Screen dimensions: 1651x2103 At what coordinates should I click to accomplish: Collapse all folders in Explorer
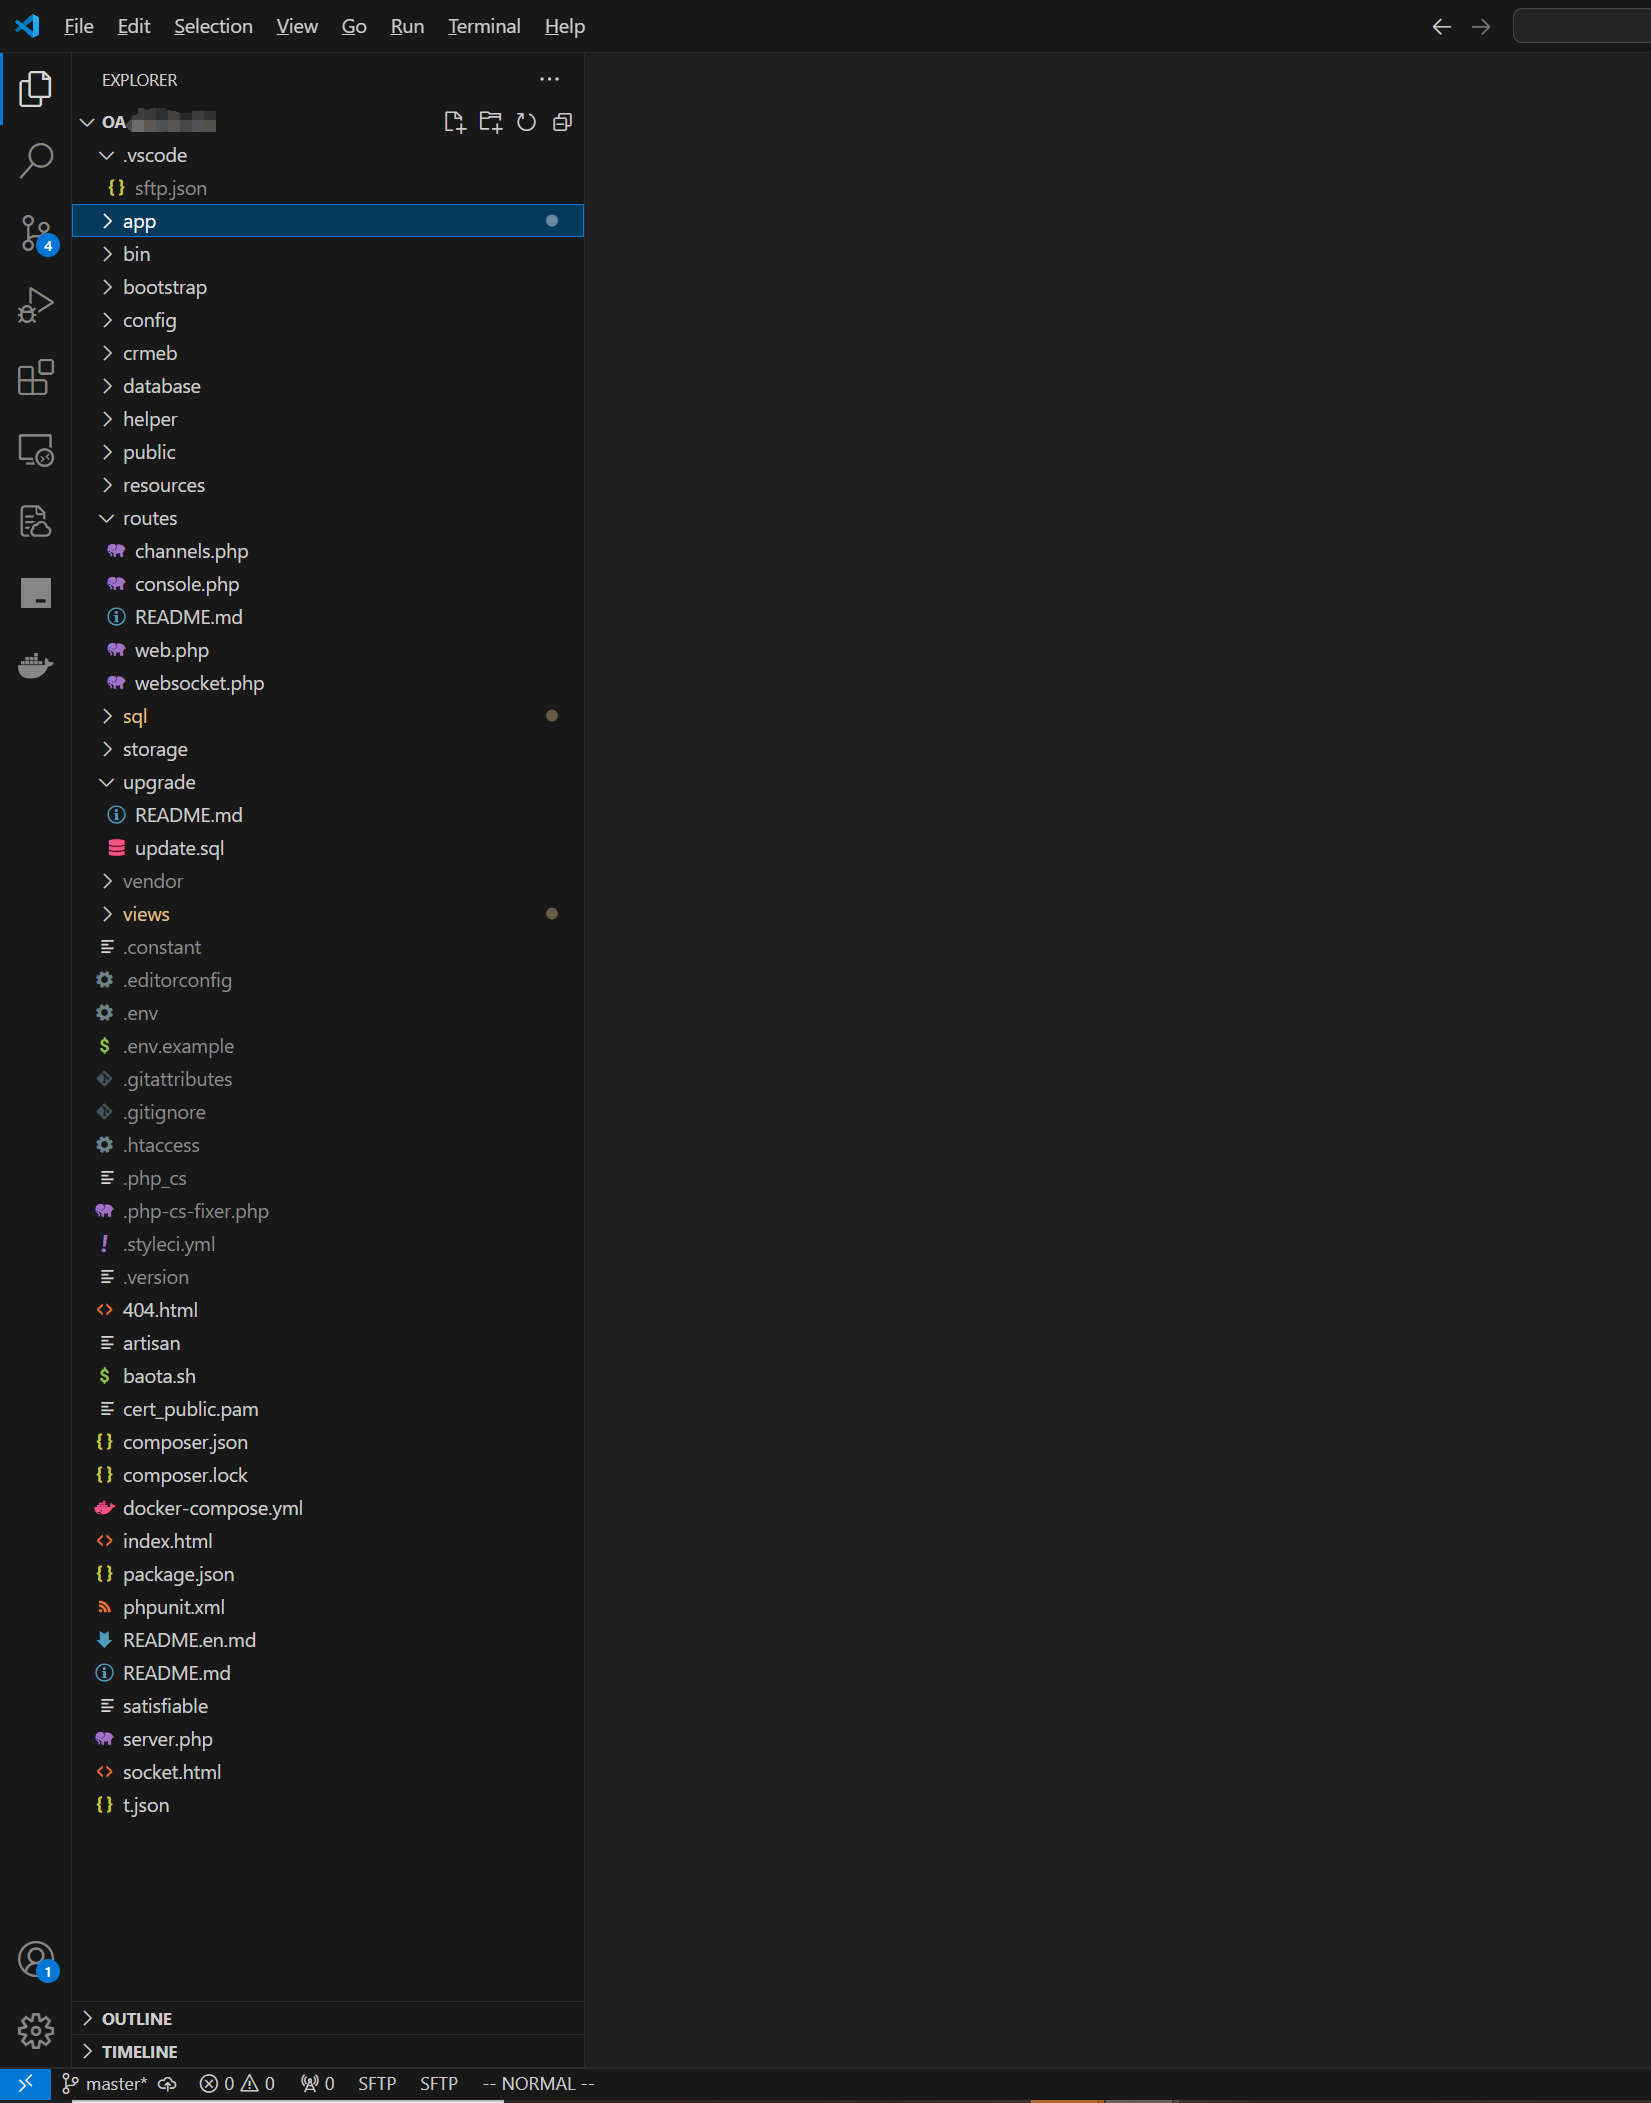point(562,122)
